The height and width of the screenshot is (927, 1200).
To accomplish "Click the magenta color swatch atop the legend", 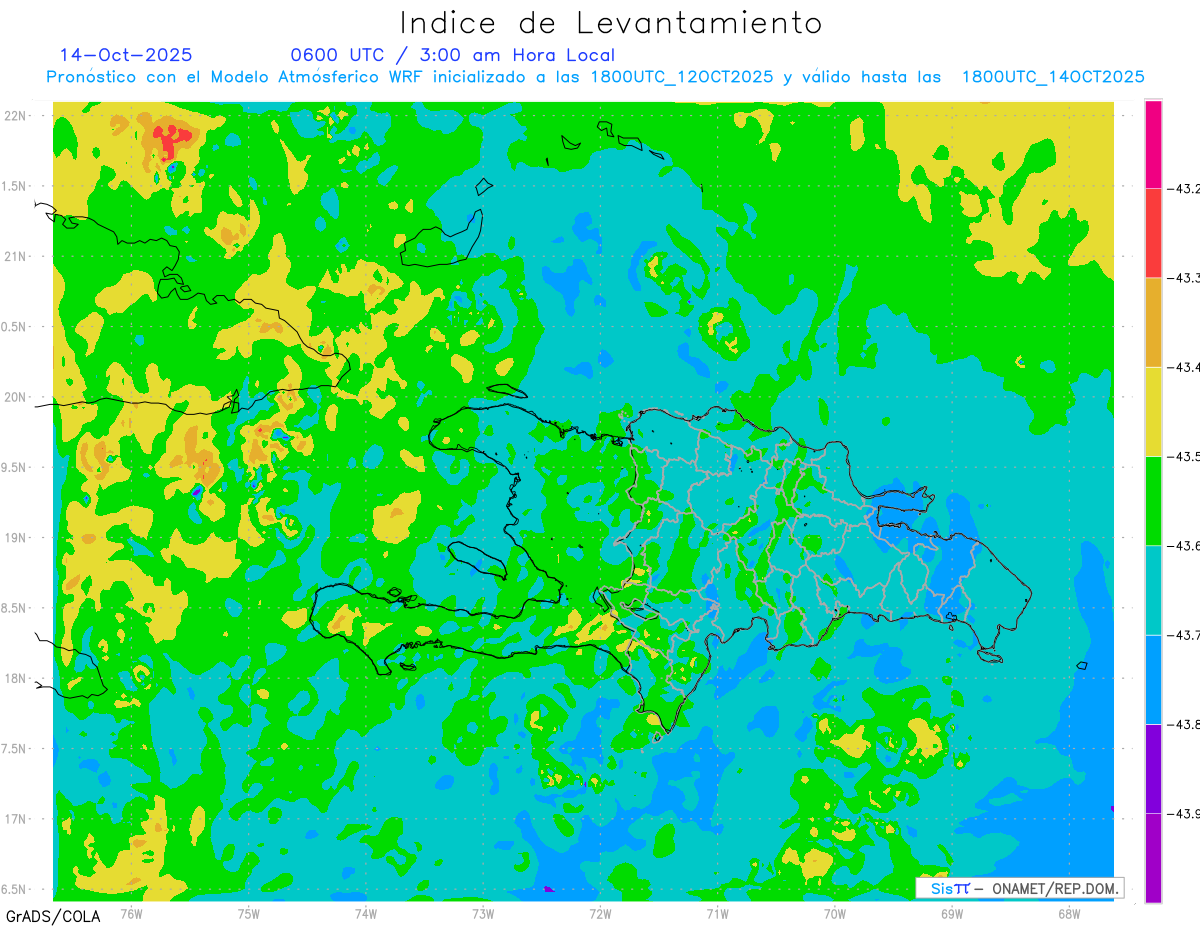I will tap(1154, 144).
